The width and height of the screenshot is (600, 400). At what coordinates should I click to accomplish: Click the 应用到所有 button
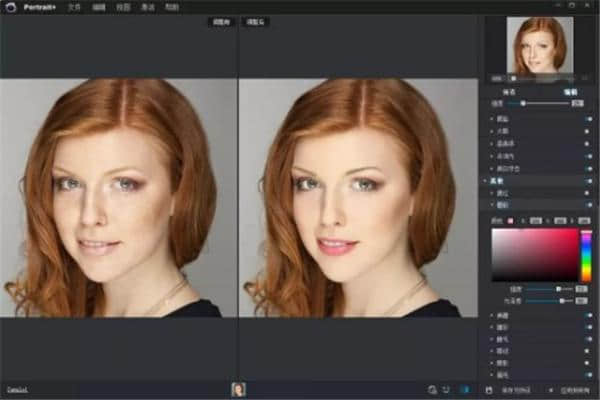573,389
